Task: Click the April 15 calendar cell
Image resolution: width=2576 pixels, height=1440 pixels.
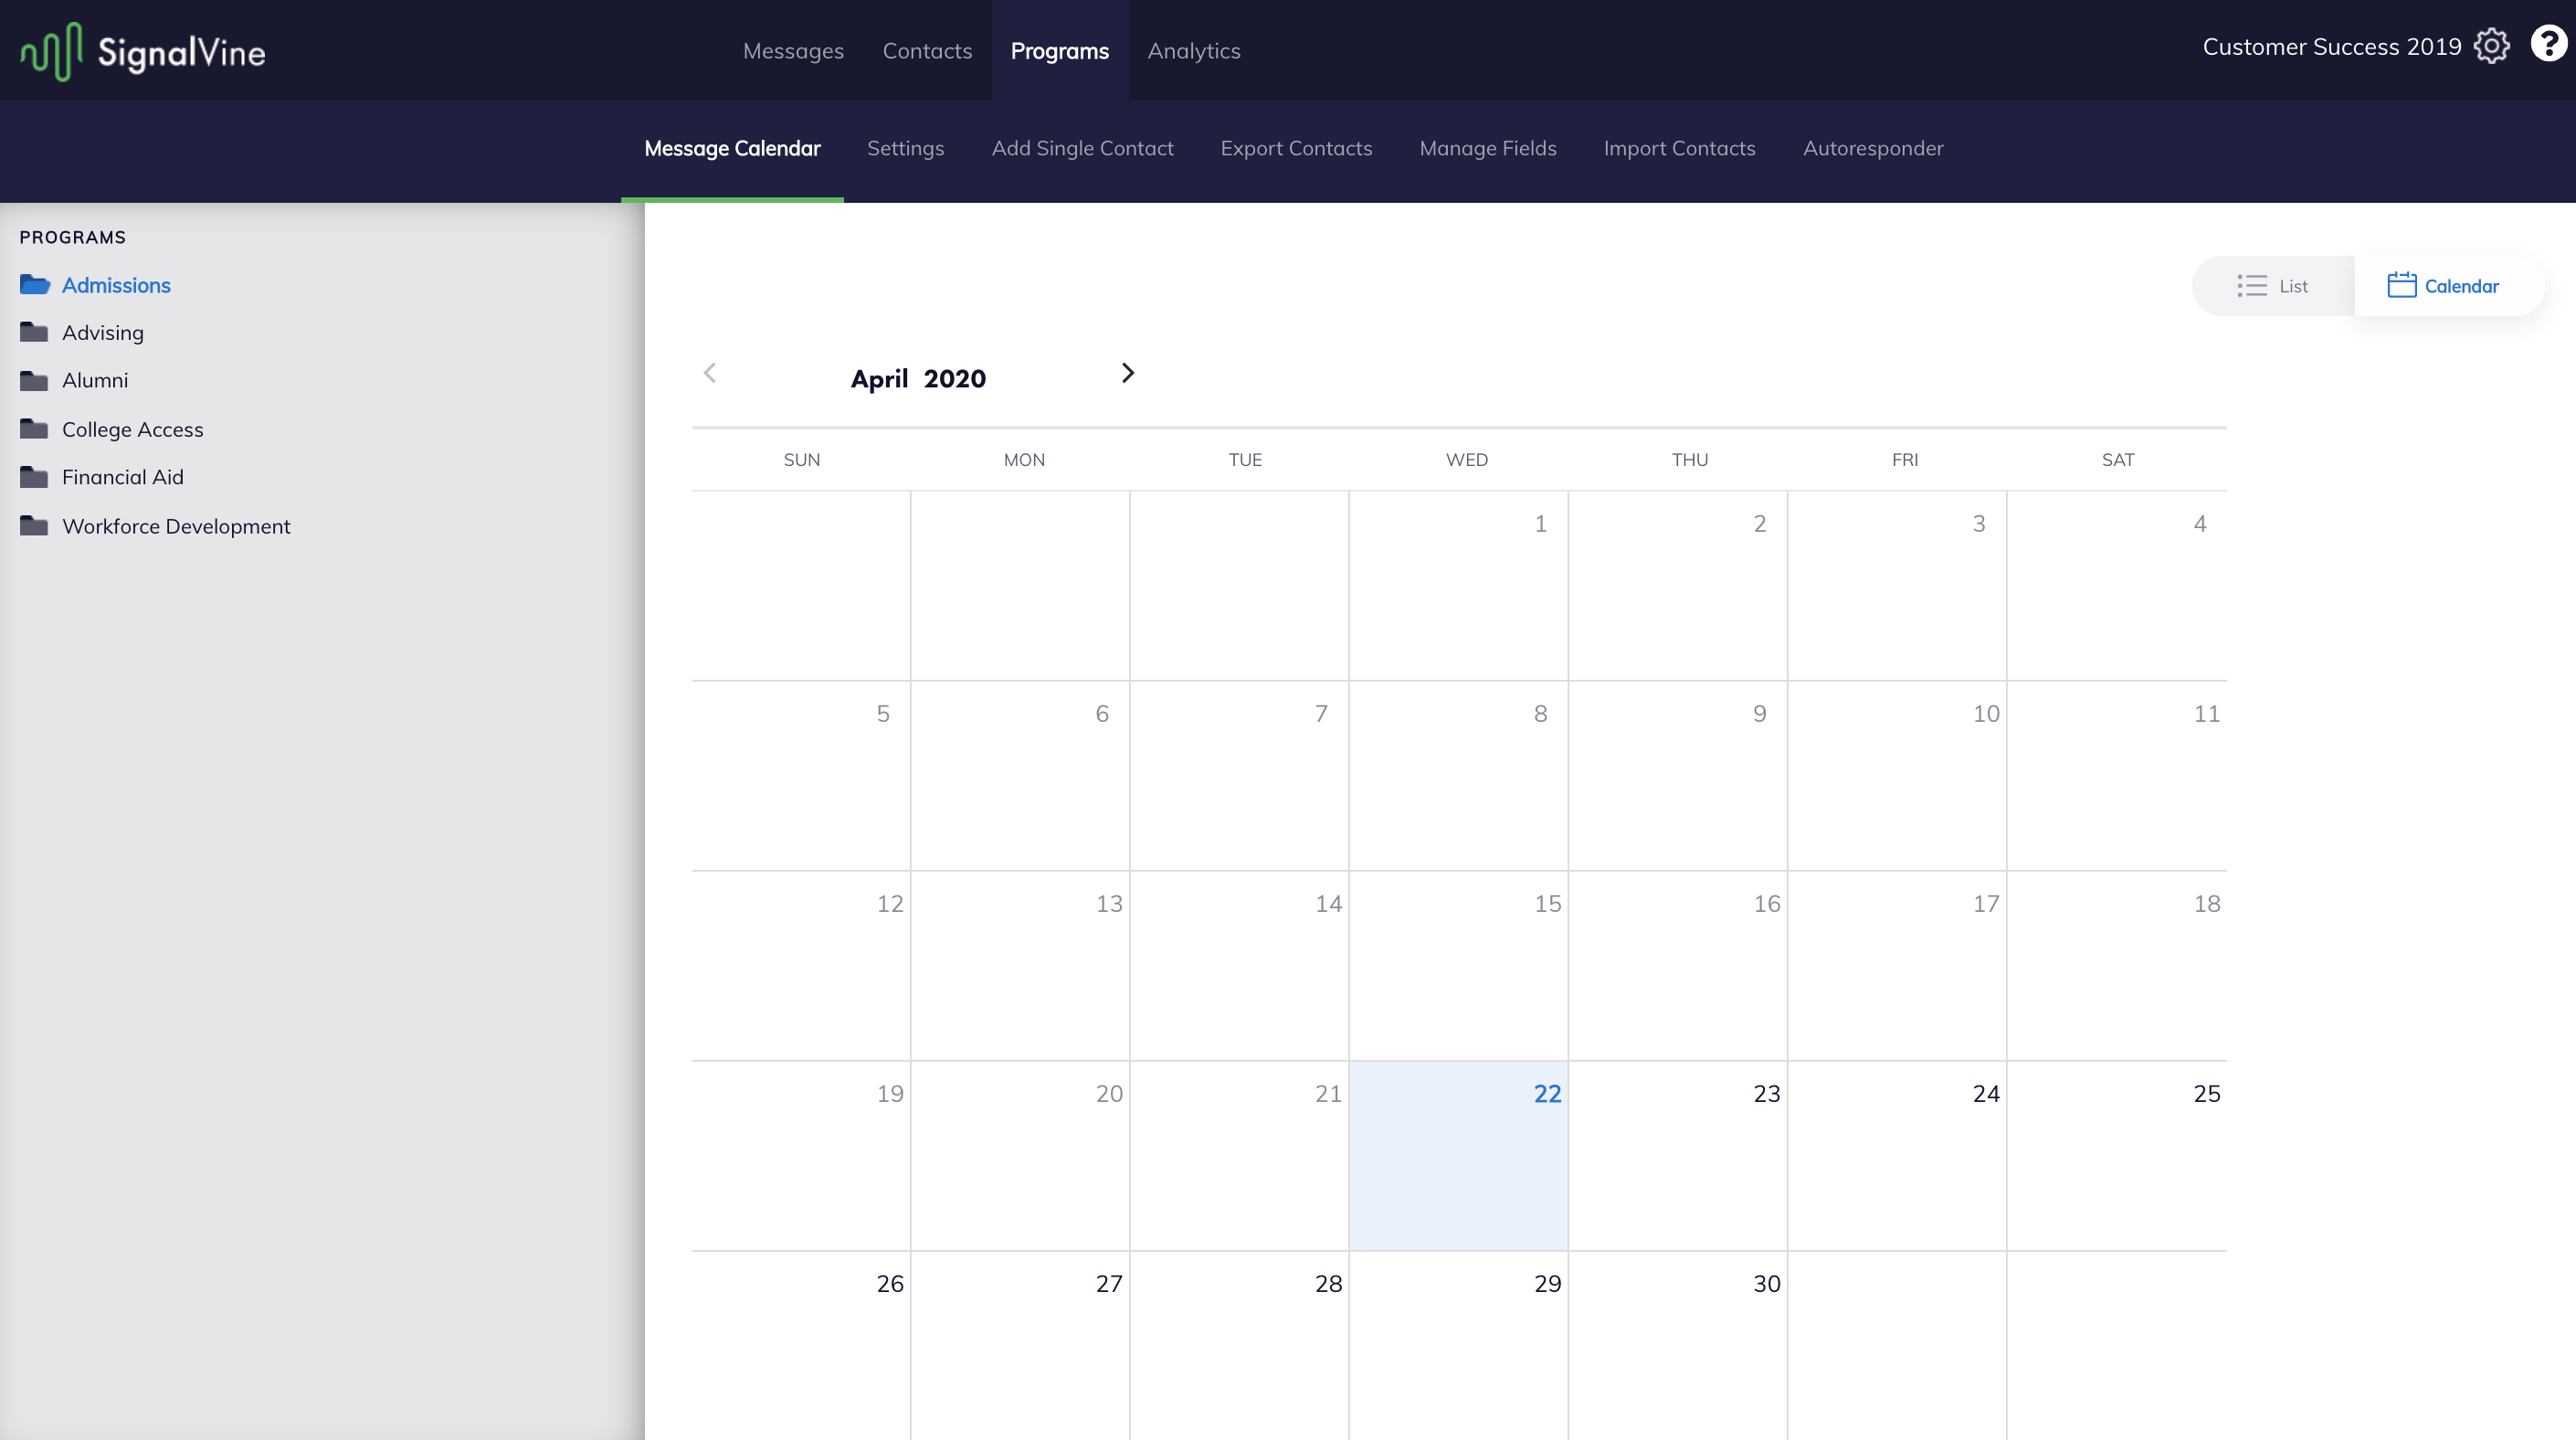Action: (1459, 966)
